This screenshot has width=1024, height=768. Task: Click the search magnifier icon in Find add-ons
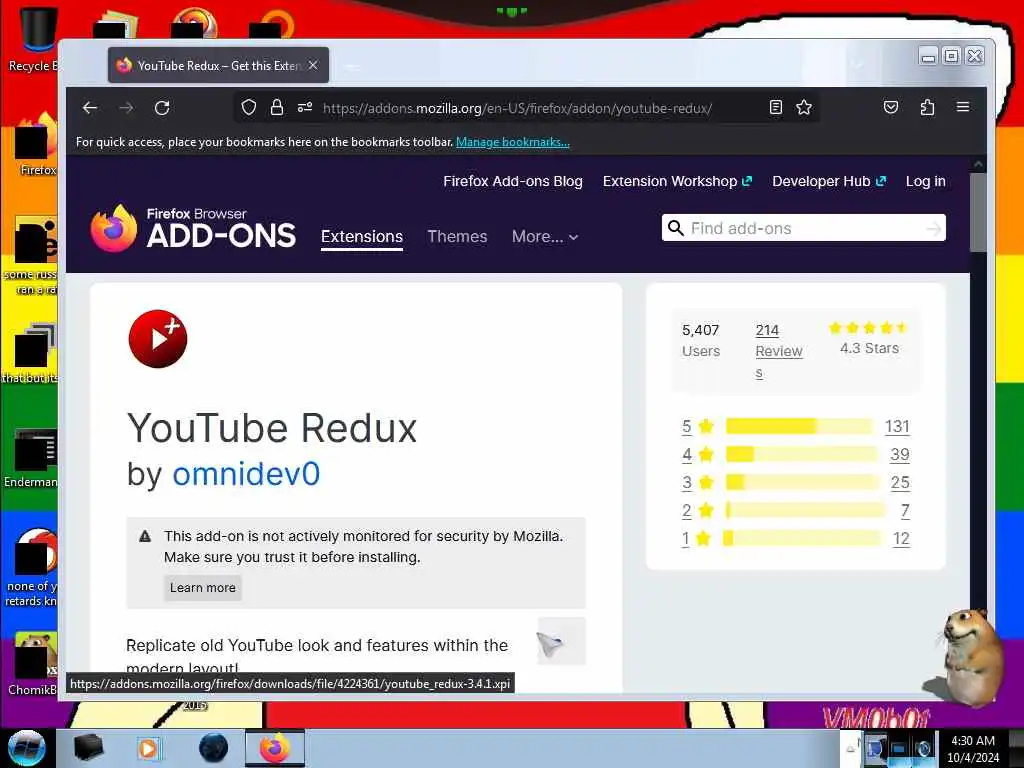[676, 228]
